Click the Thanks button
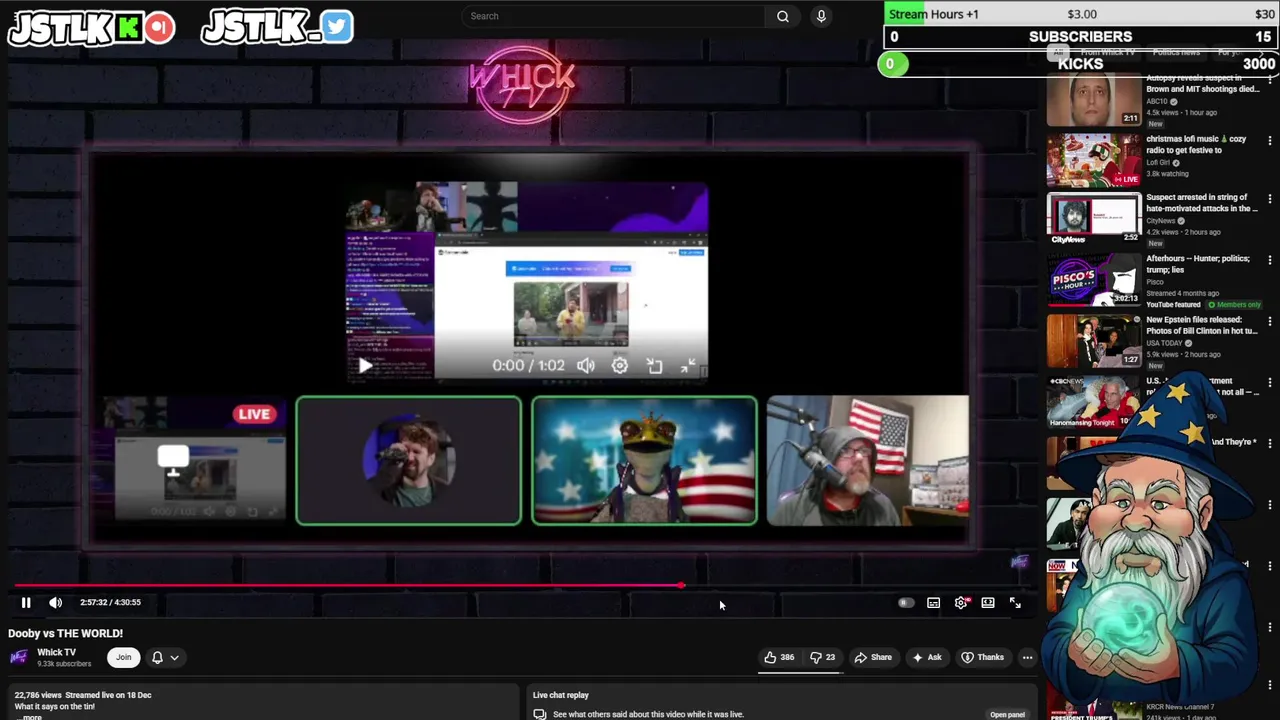 982,657
